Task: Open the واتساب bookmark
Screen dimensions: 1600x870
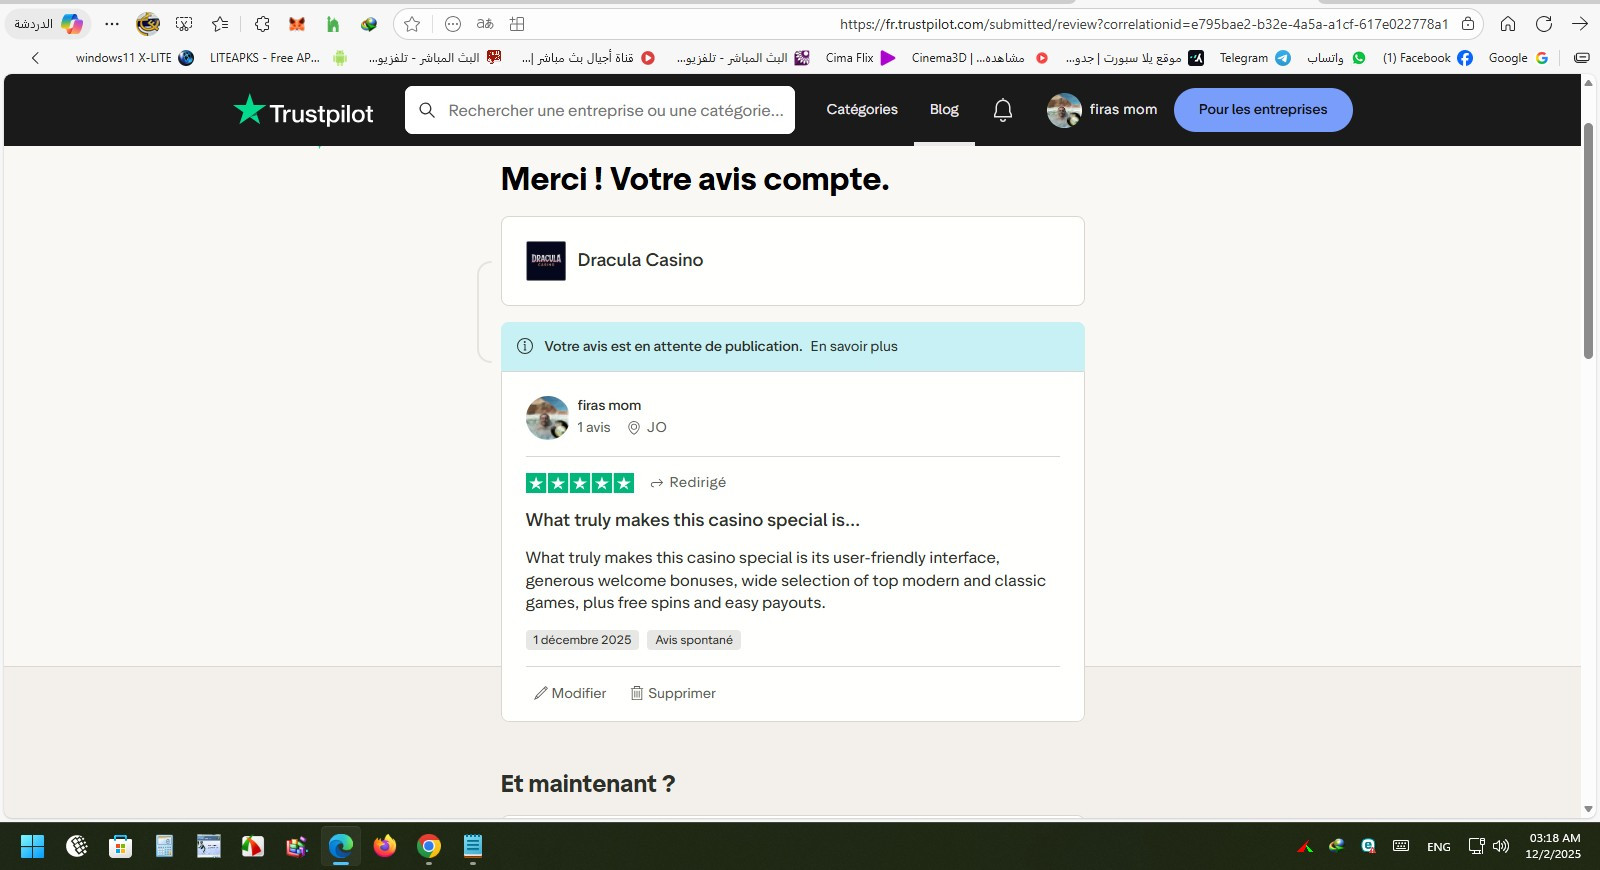Action: pyautogui.click(x=1336, y=58)
